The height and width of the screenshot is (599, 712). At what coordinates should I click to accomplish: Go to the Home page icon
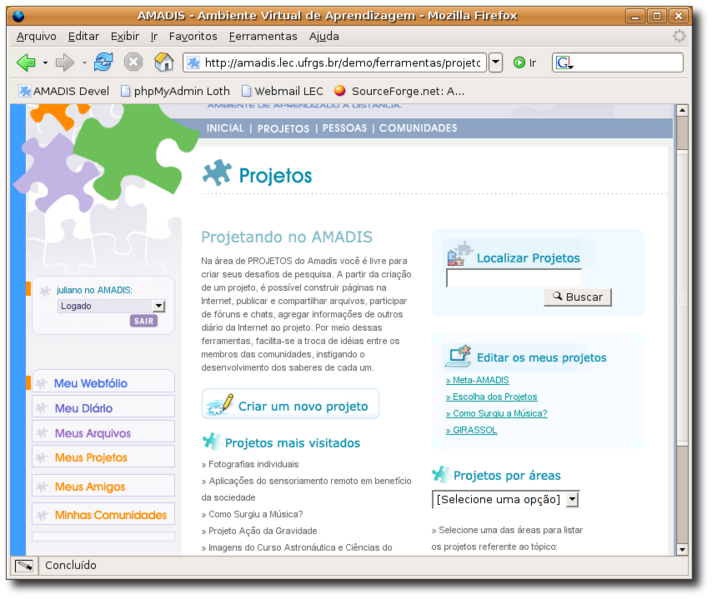coord(163,62)
